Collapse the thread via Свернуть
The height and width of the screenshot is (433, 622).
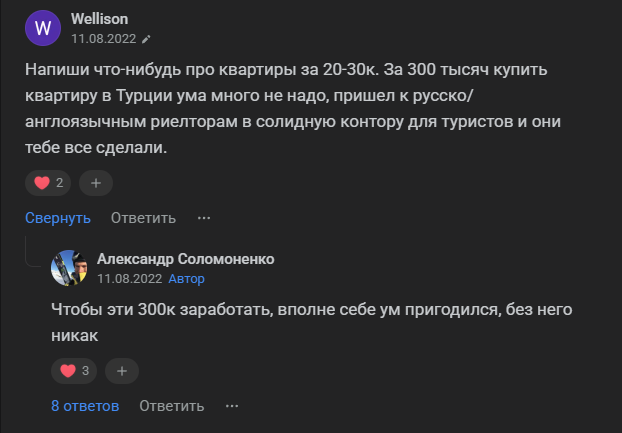click(x=58, y=217)
